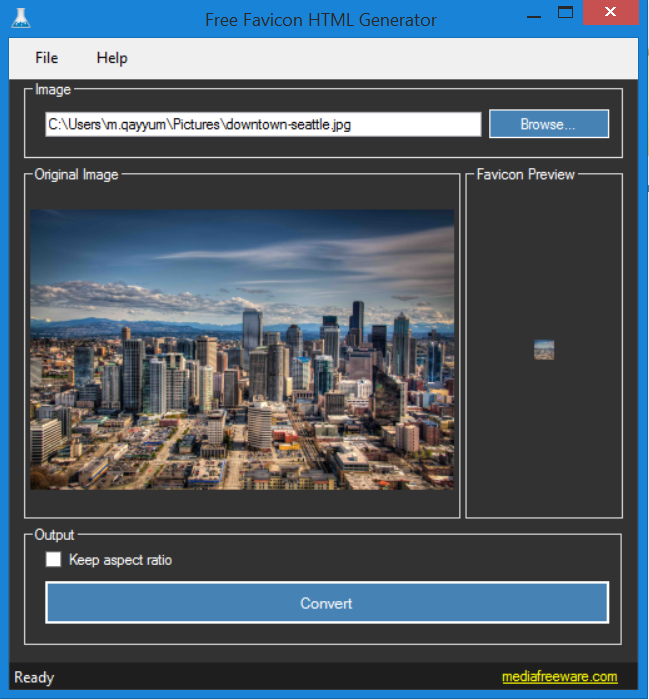Click the Keep aspect ratio label text

tap(120, 560)
